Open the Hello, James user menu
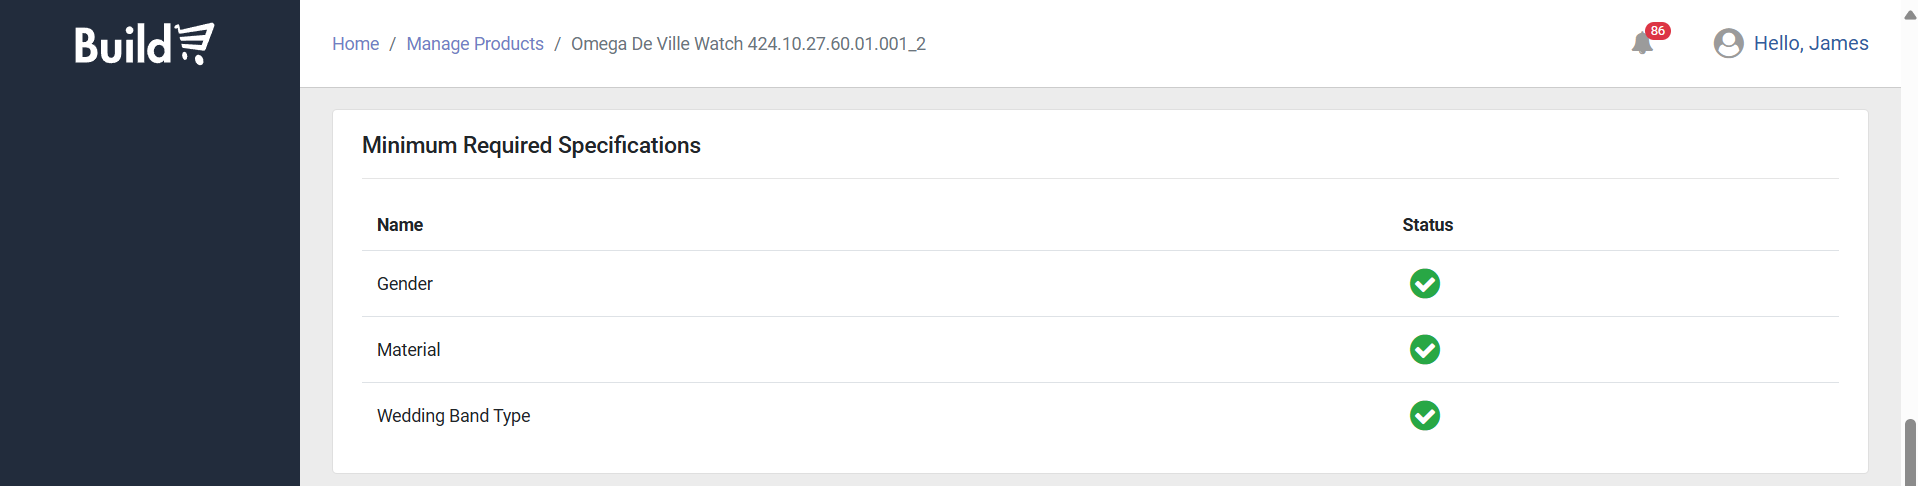 point(1810,44)
